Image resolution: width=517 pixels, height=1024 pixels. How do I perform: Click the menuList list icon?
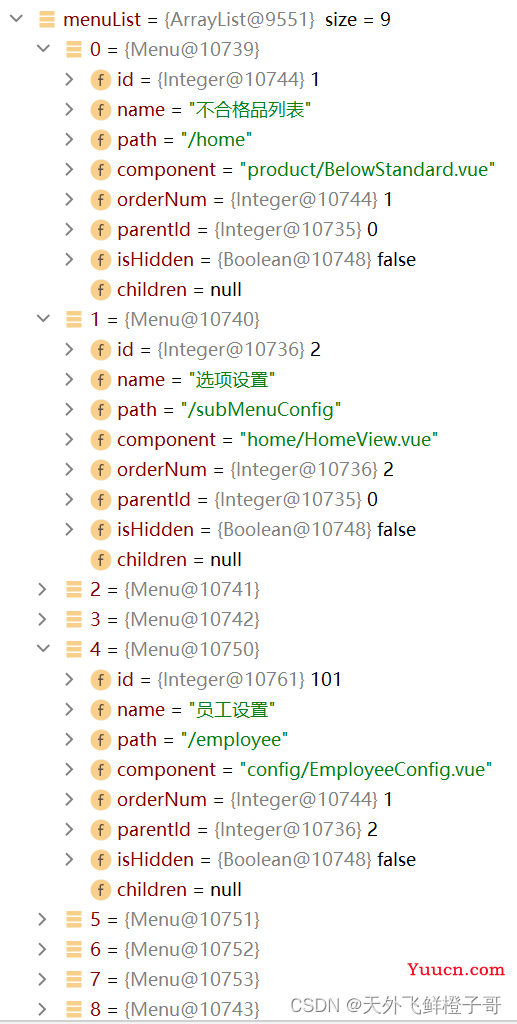[47, 20]
